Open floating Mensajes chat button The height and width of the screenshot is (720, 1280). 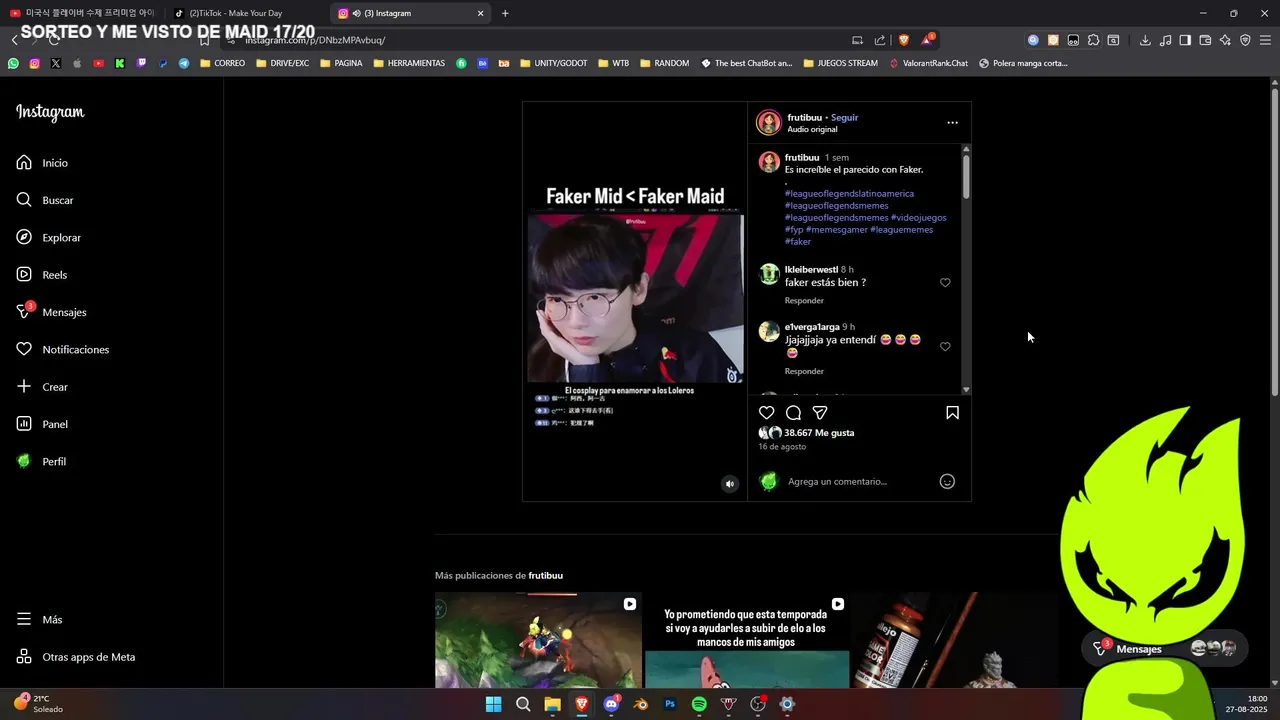[x=1165, y=648]
